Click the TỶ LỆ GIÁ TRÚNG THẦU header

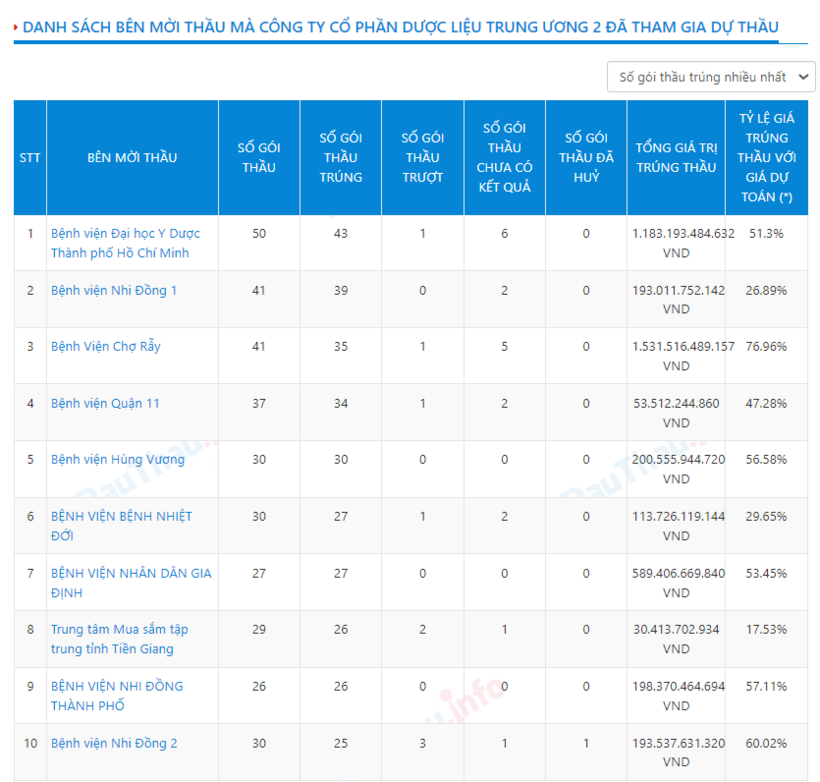pyautogui.click(x=767, y=157)
